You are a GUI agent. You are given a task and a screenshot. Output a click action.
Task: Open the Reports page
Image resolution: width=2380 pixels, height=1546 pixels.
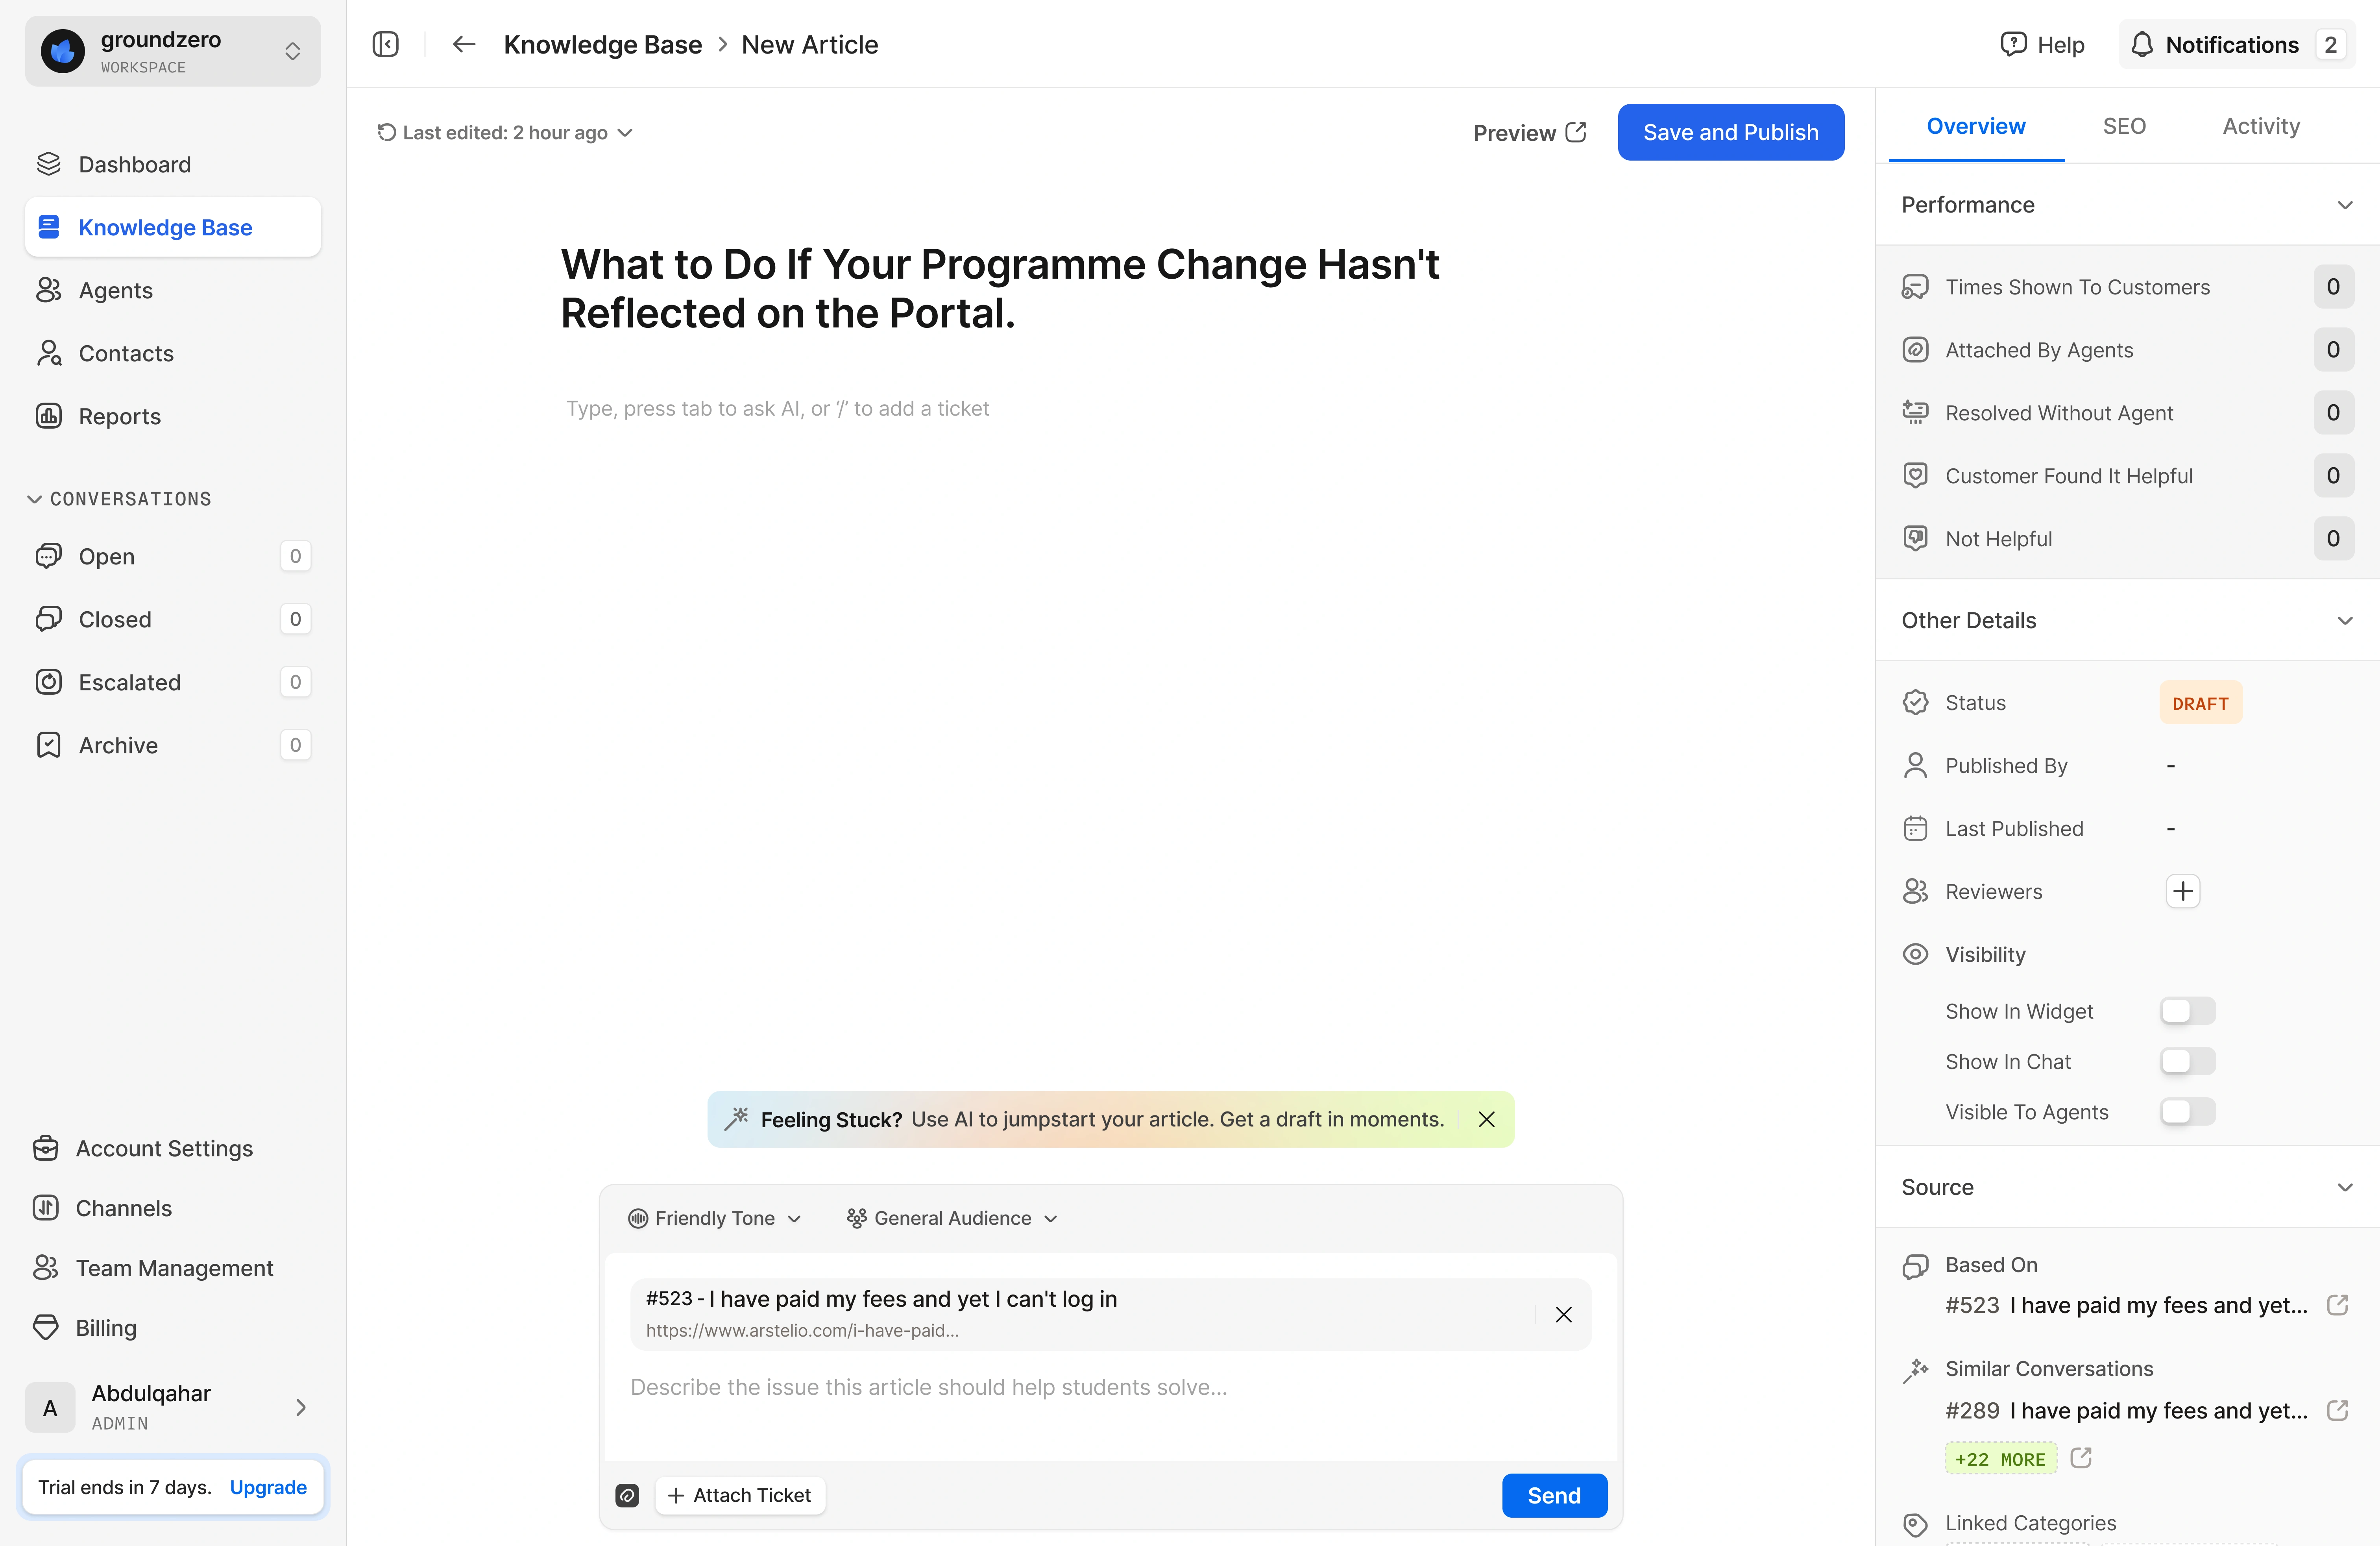[x=119, y=416]
